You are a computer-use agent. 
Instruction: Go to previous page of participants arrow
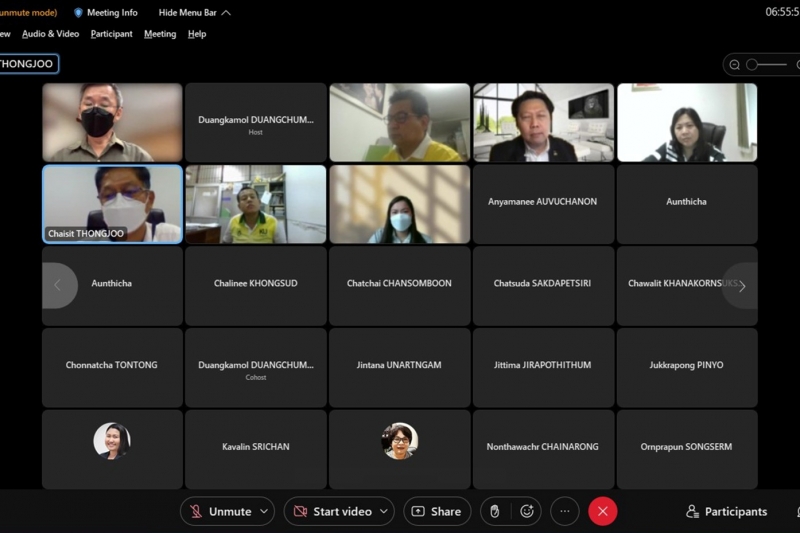57,286
